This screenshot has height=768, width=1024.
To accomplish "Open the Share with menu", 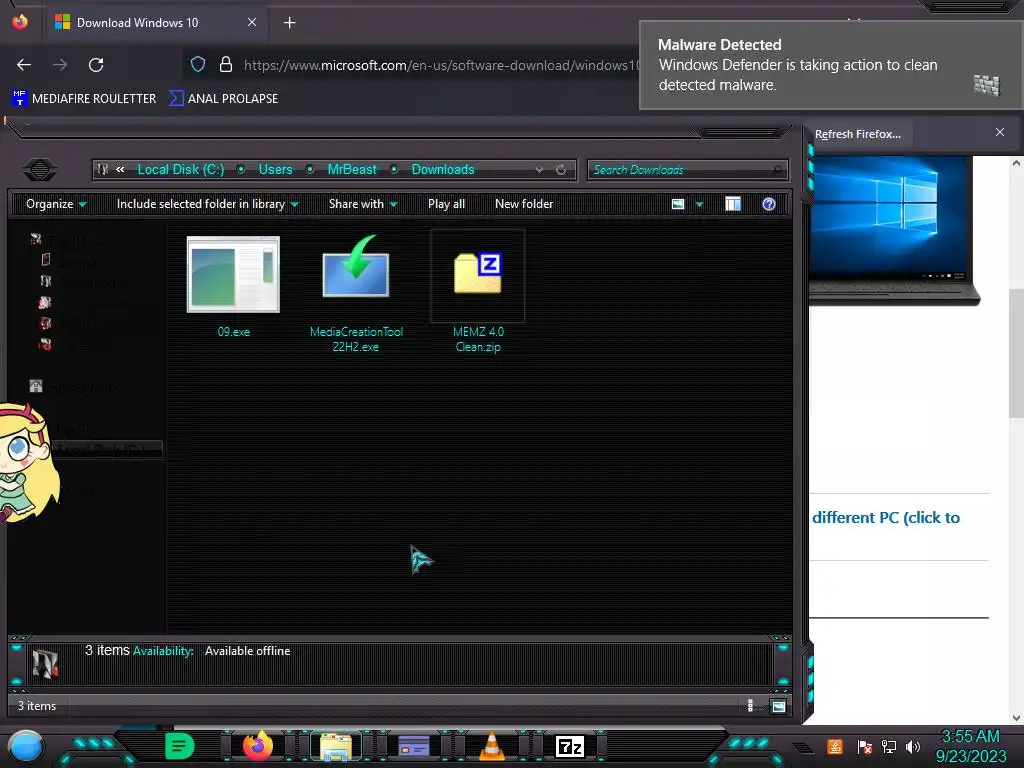I will [363, 204].
